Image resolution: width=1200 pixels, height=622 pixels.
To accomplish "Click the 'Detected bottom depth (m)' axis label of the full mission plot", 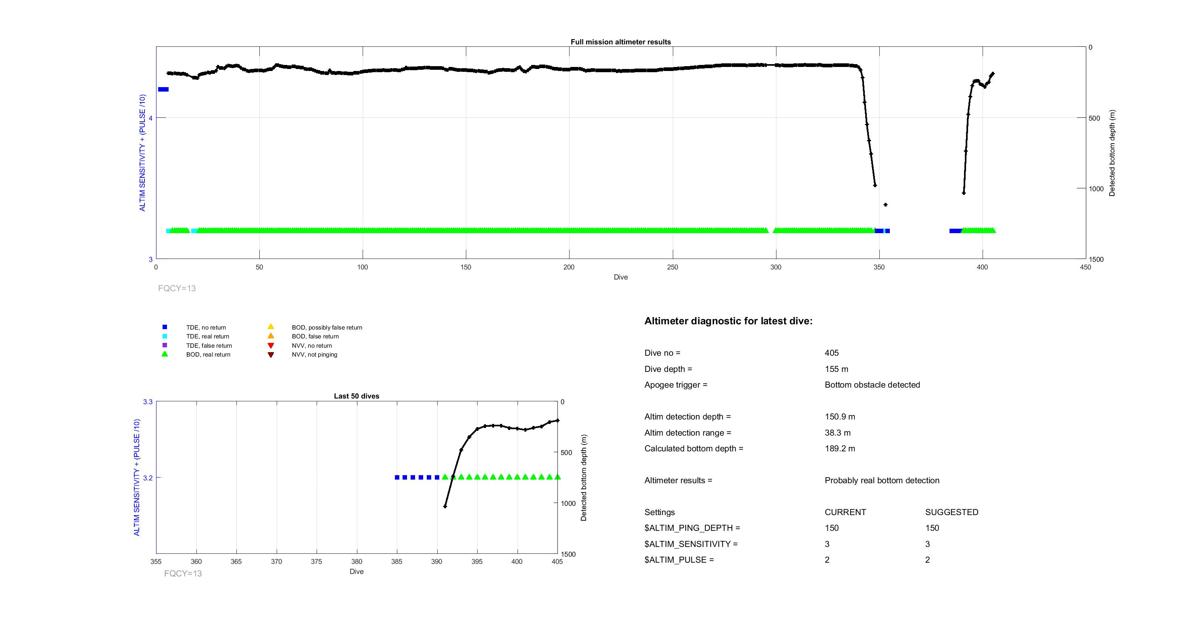I will click(1113, 153).
